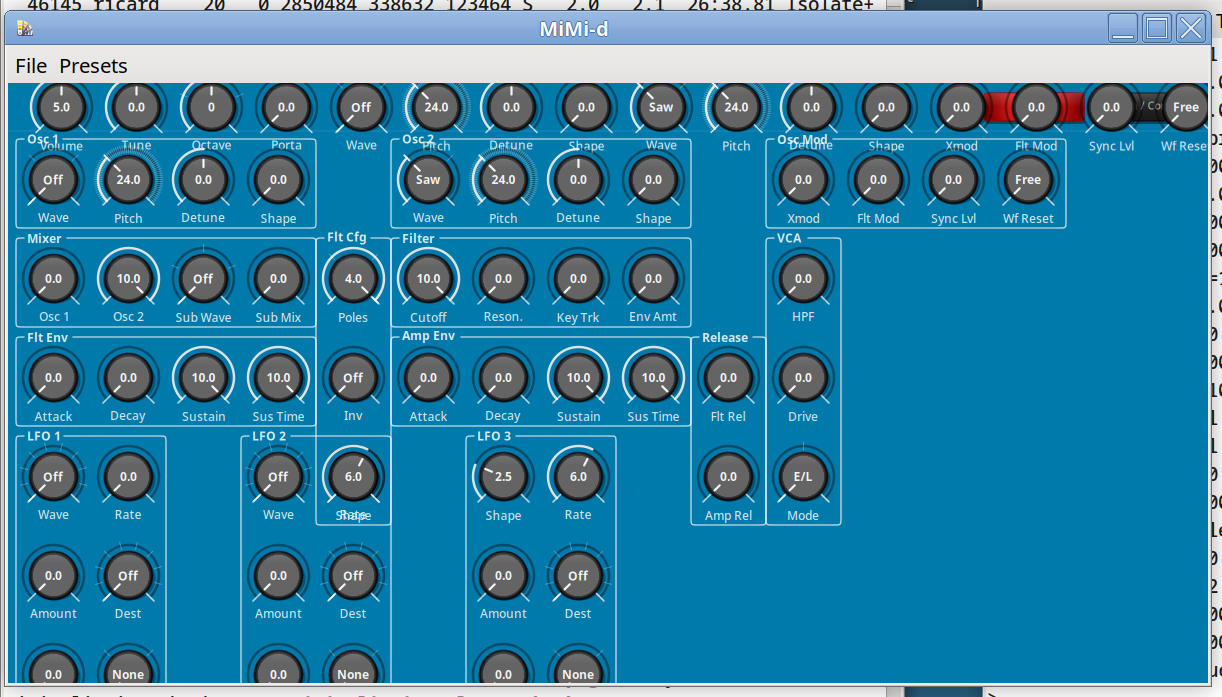
Task: Click the Shape knob inside Osc 2 box
Action: (x=653, y=180)
